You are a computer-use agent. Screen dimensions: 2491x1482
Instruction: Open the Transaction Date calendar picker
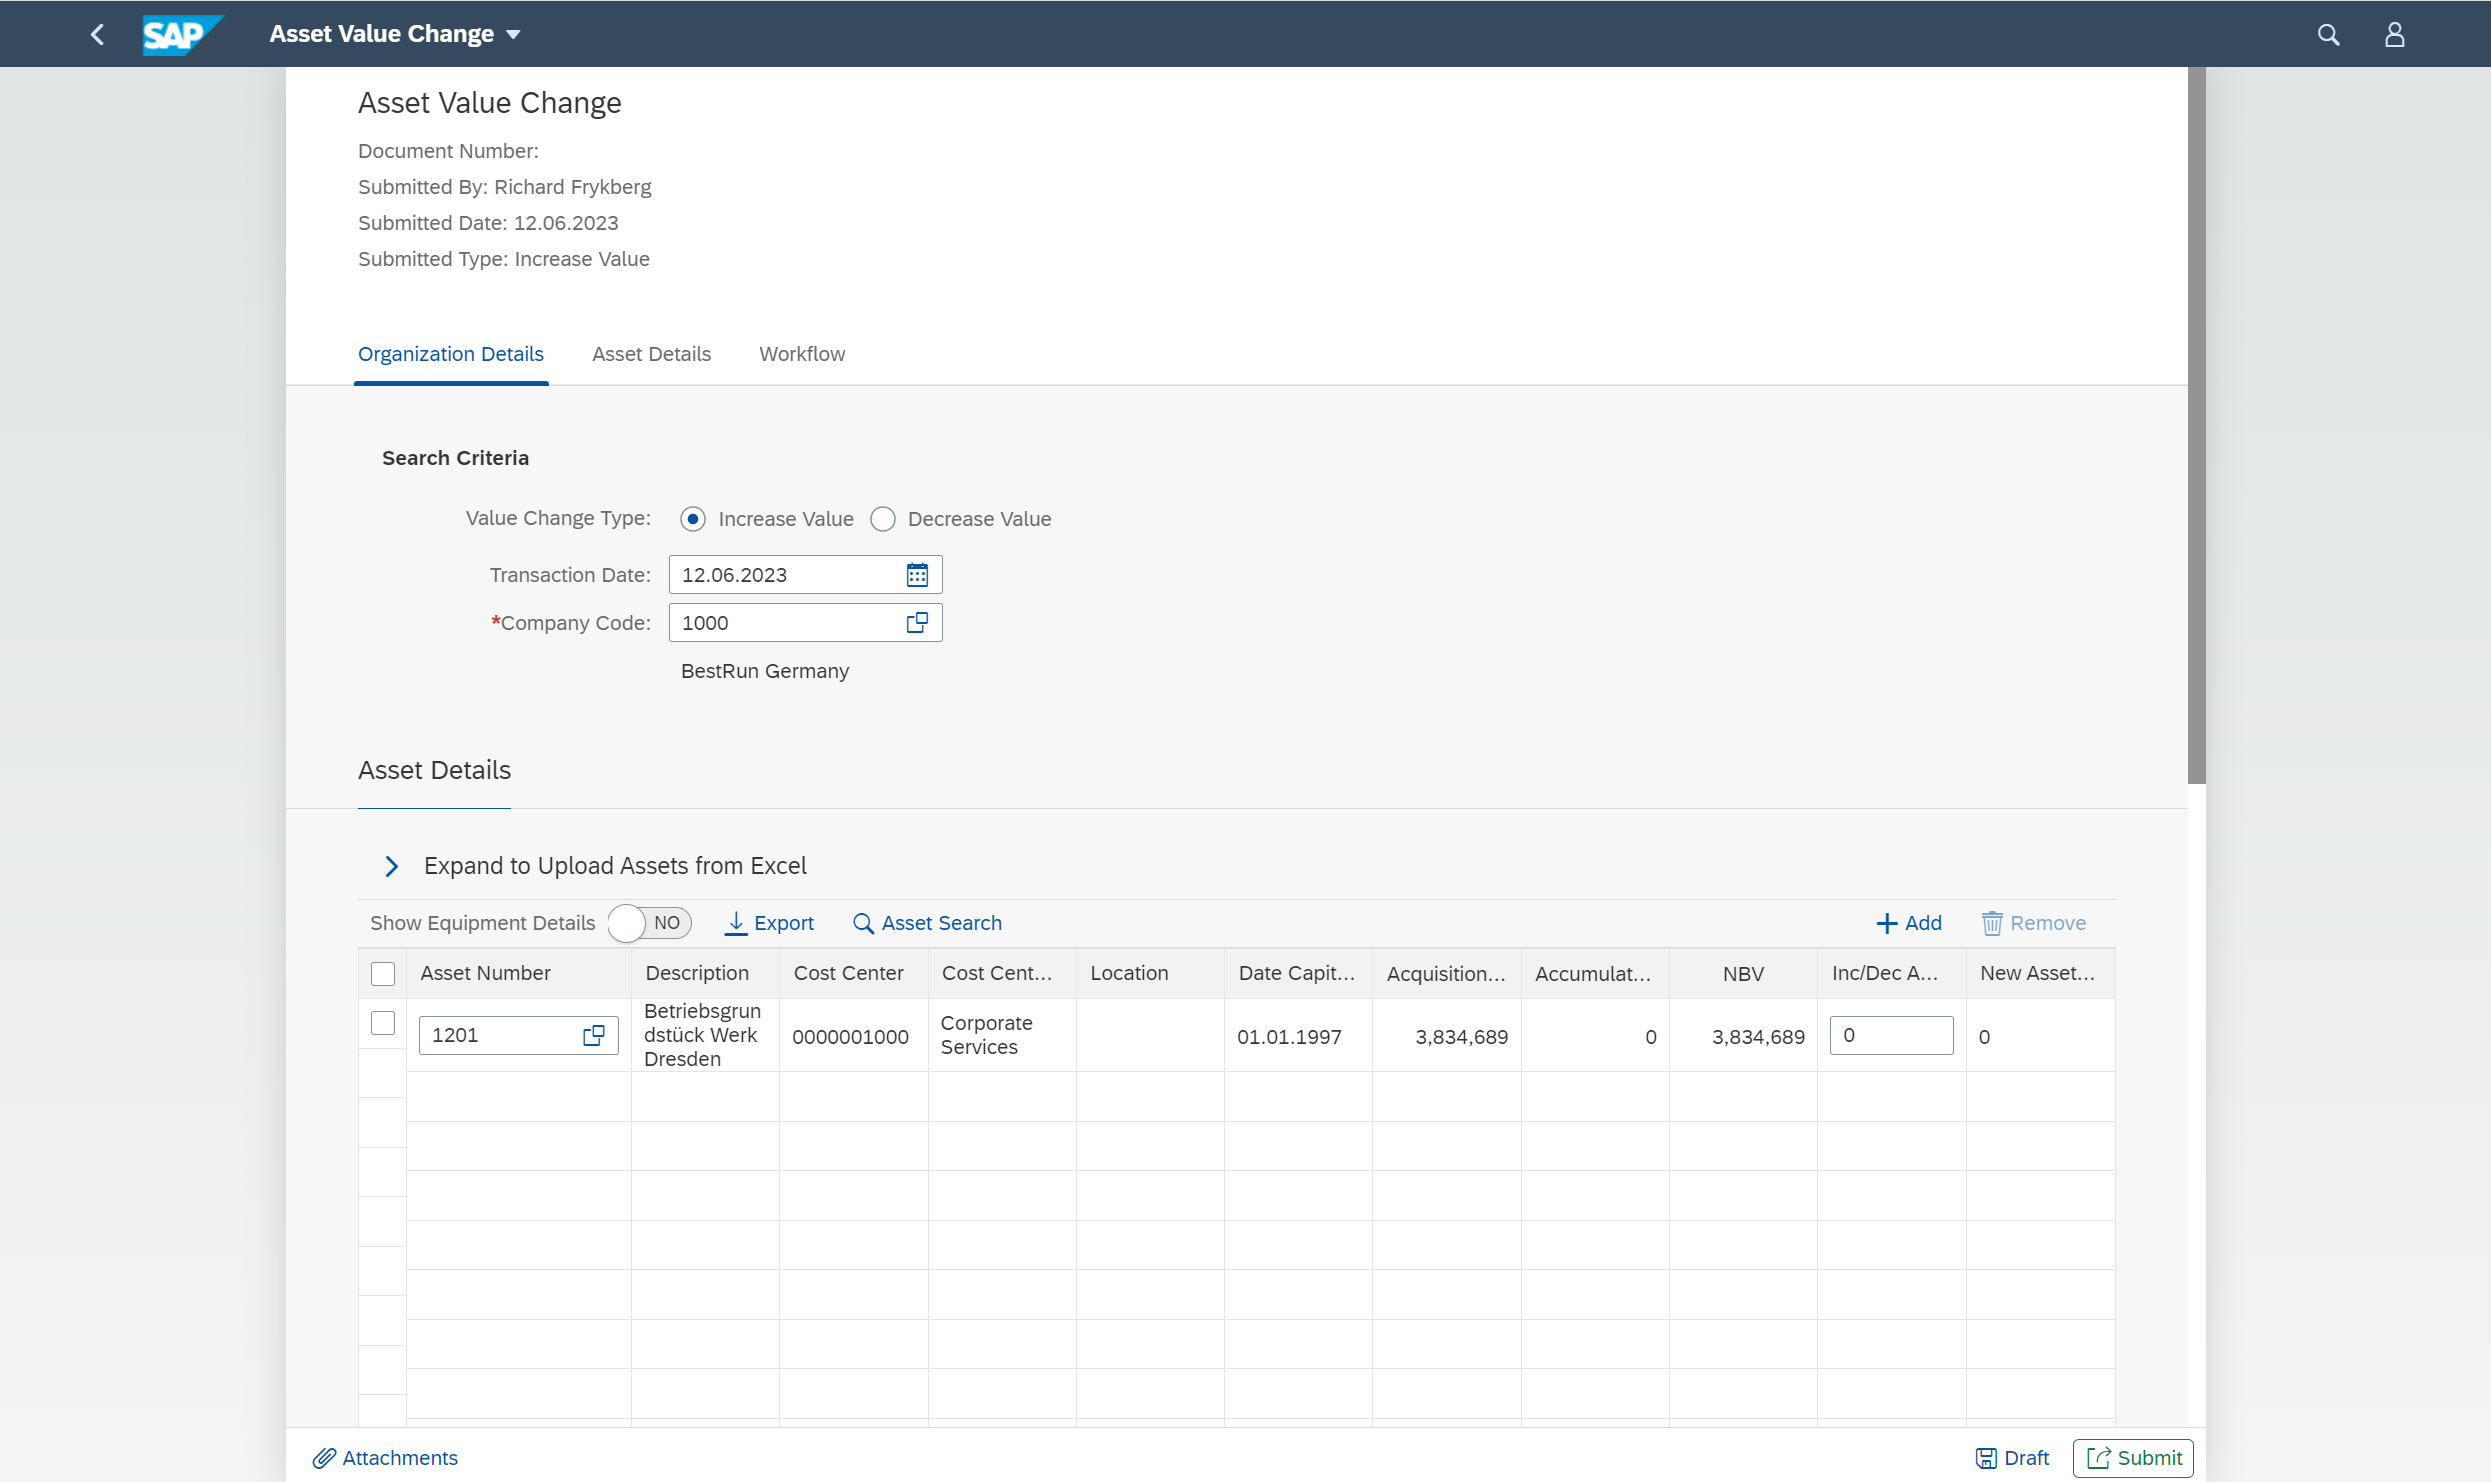[917, 574]
